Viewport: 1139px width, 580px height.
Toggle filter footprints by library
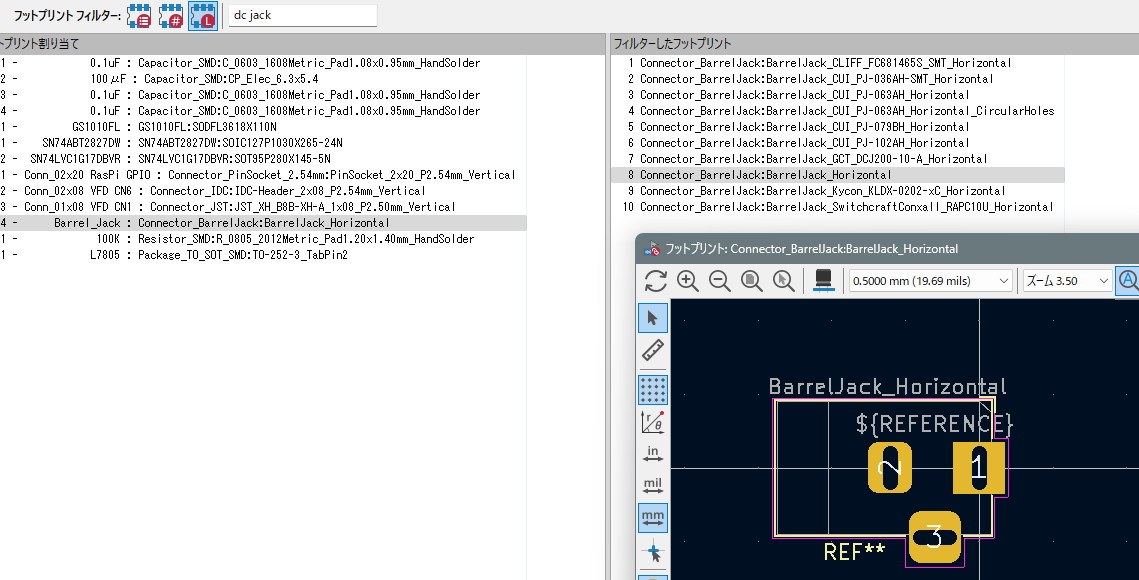pyautogui.click(x=203, y=15)
